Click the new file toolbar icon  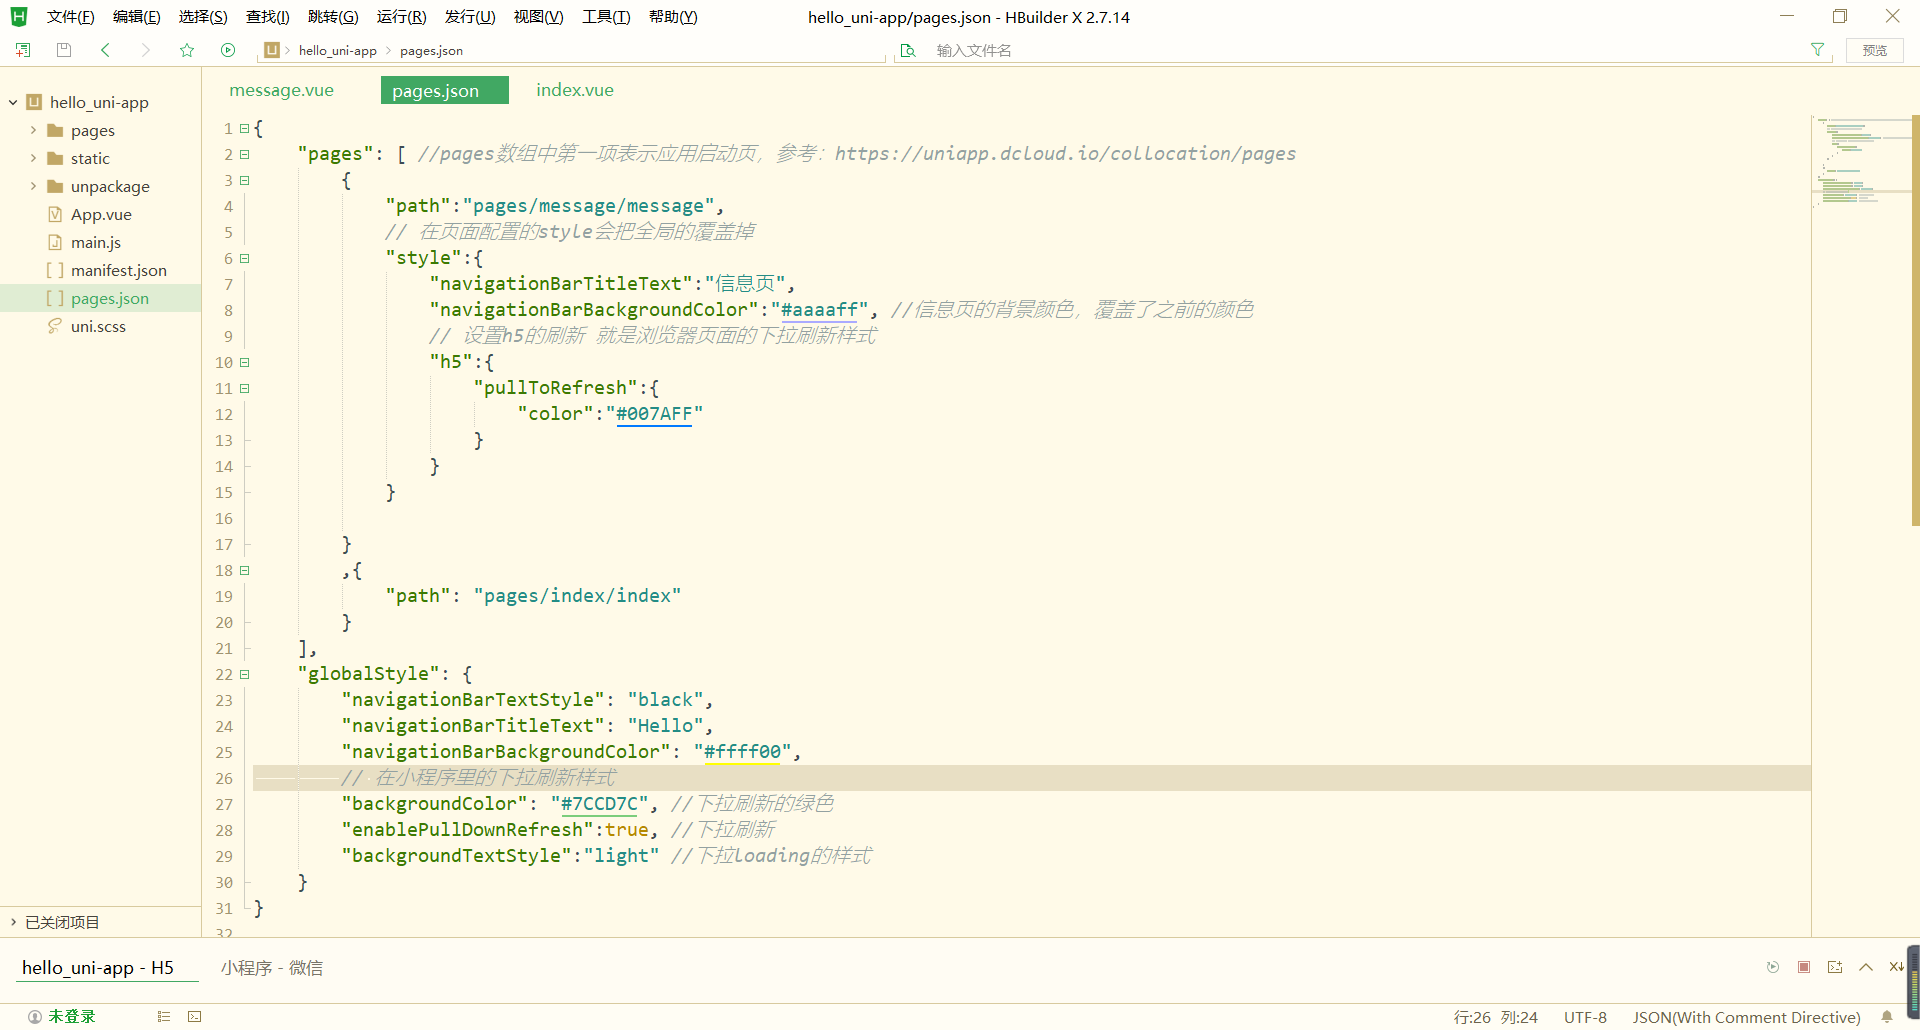click(23, 50)
